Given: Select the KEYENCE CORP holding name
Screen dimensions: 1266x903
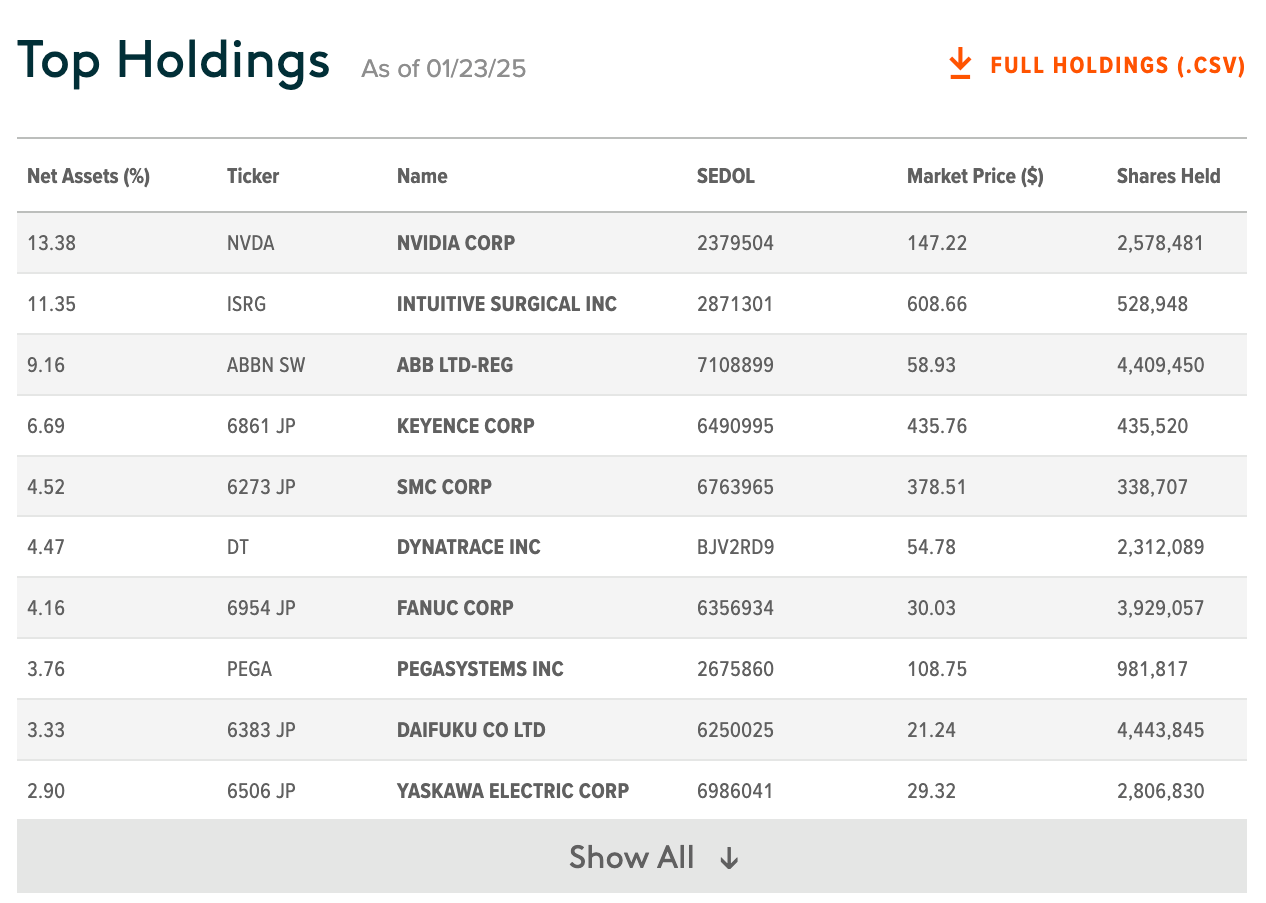Looking at the screenshot, I should pos(466,426).
